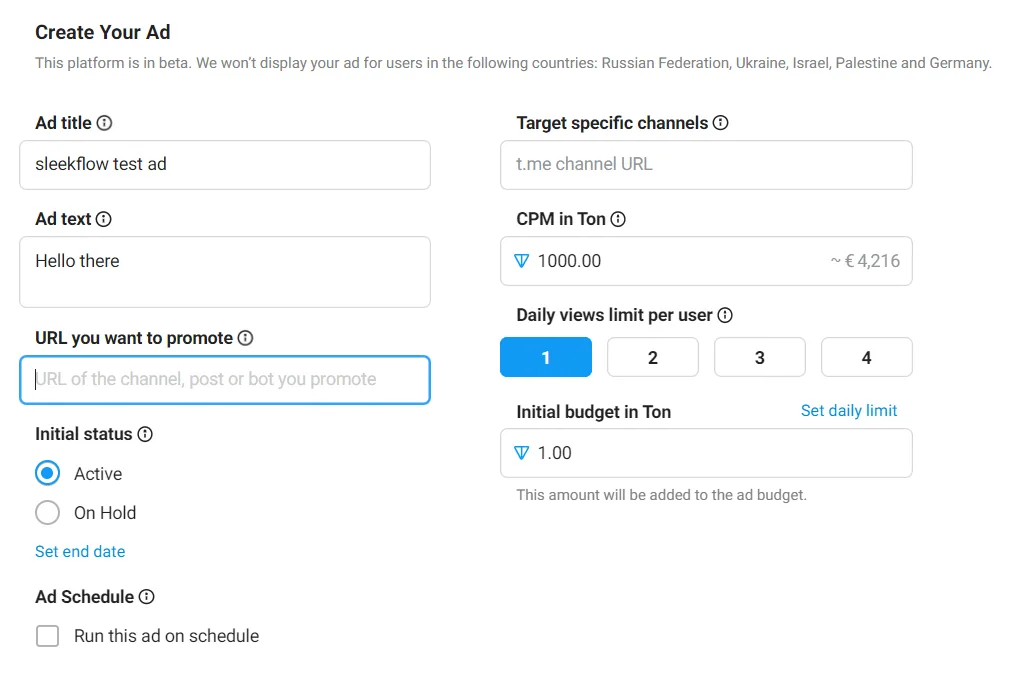Choose 4 as daily views limit
The width and height of the screenshot is (1022, 677).
click(x=866, y=357)
